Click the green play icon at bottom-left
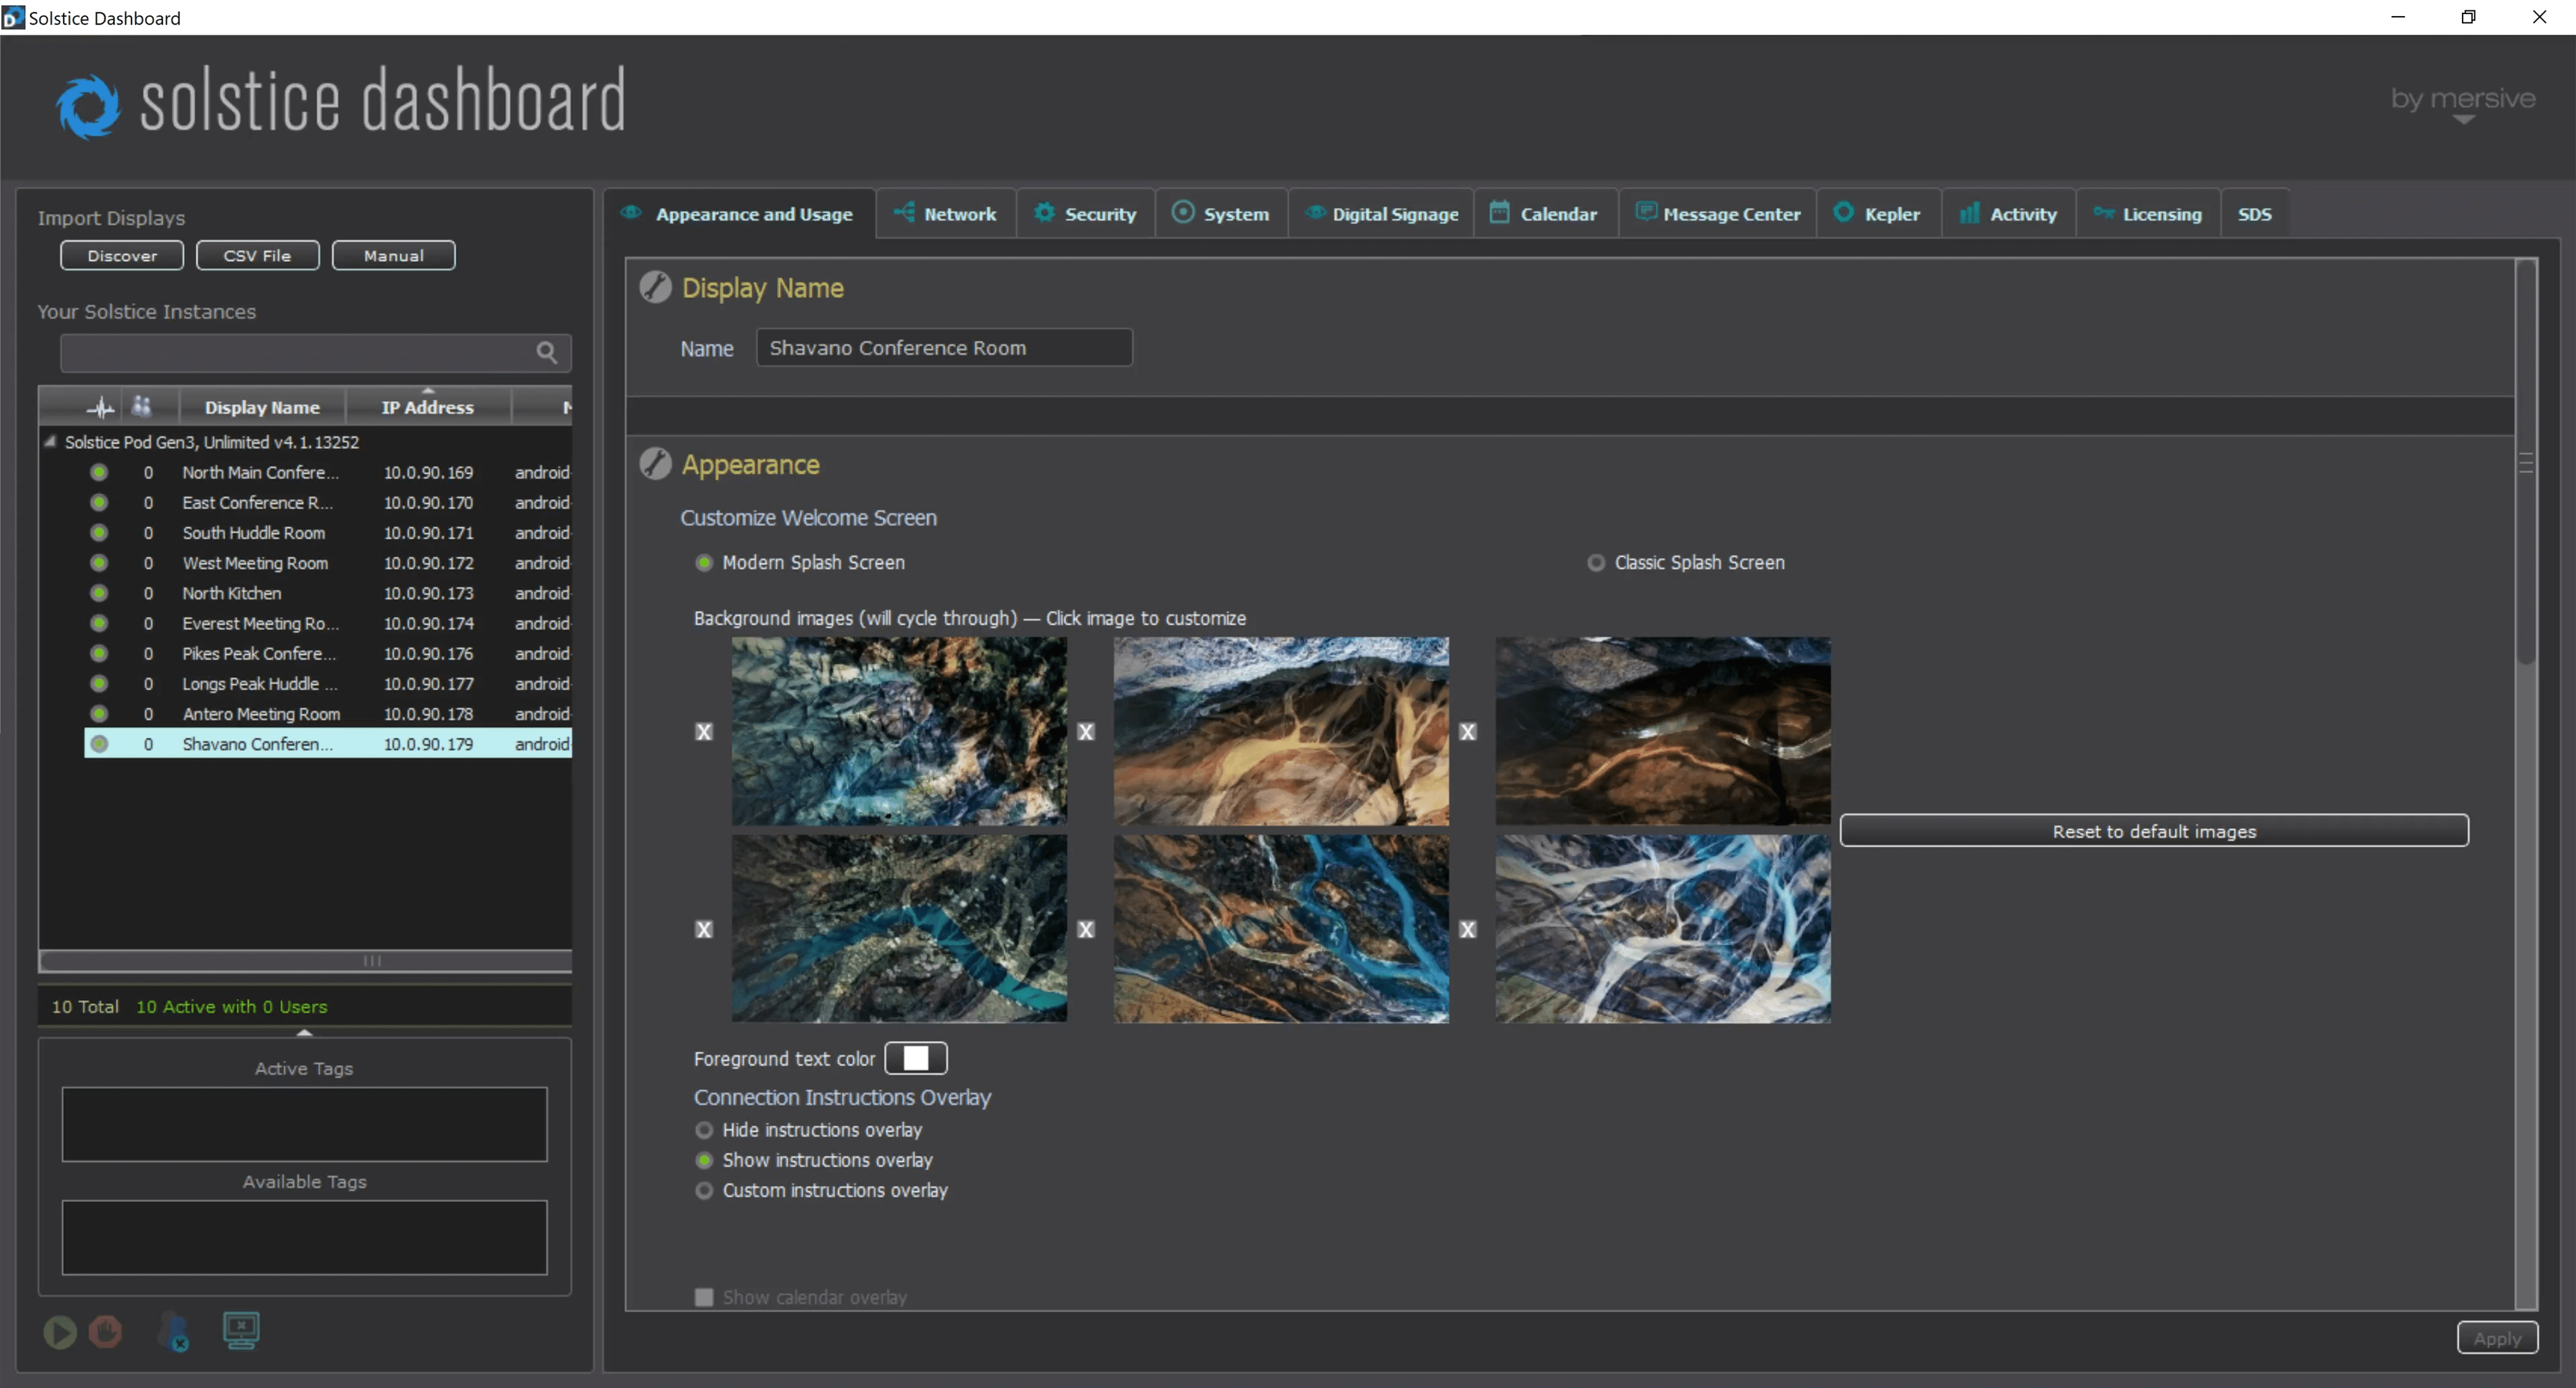Screen dimensions: 2576x1388 click(x=60, y=1332)
